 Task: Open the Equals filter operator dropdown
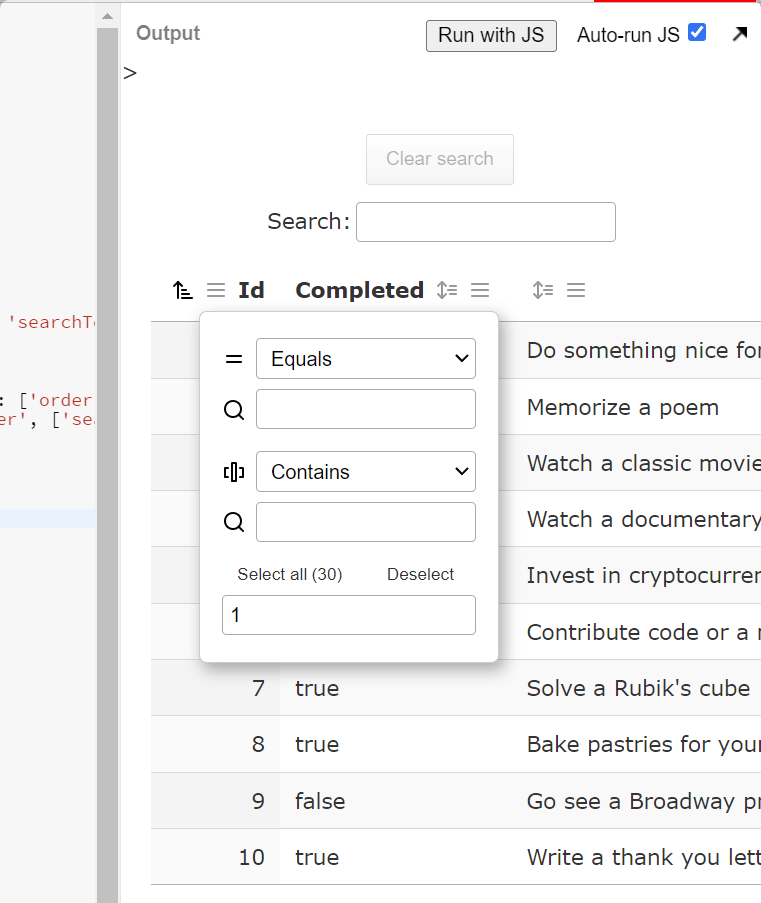click(365, 359)
